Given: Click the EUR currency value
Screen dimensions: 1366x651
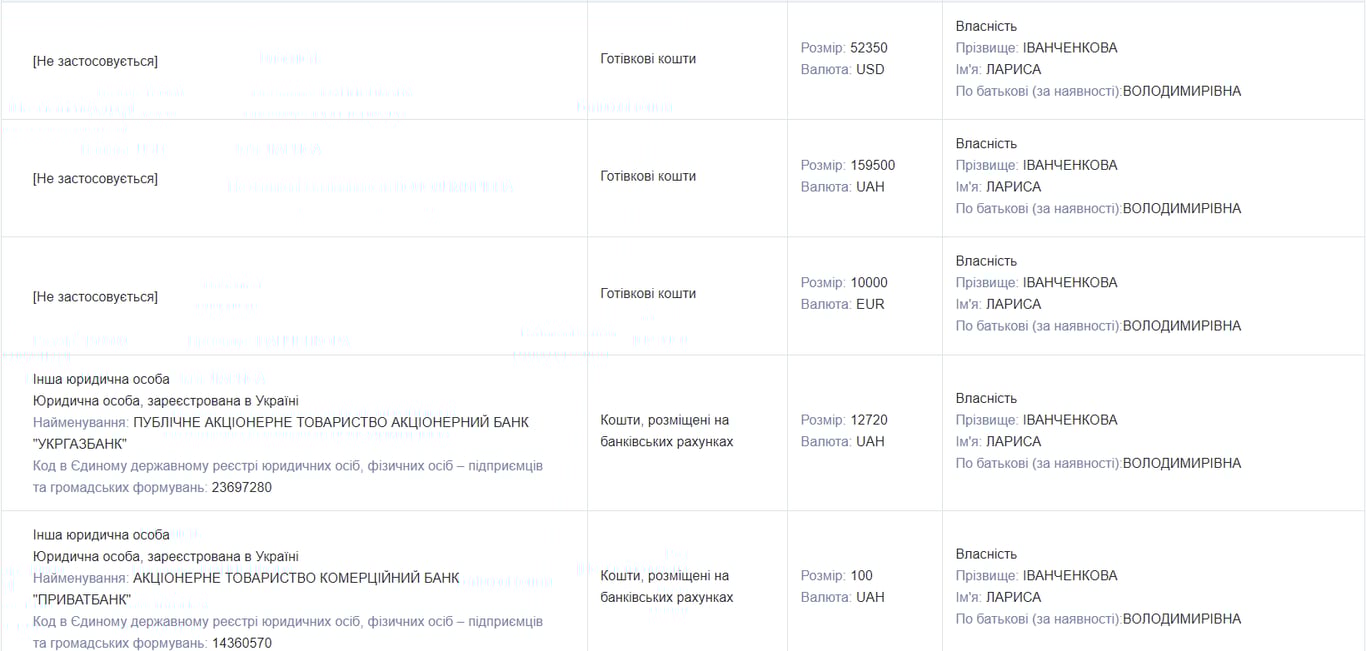Looking at the screenshot, I should click(x=870, y=304).
